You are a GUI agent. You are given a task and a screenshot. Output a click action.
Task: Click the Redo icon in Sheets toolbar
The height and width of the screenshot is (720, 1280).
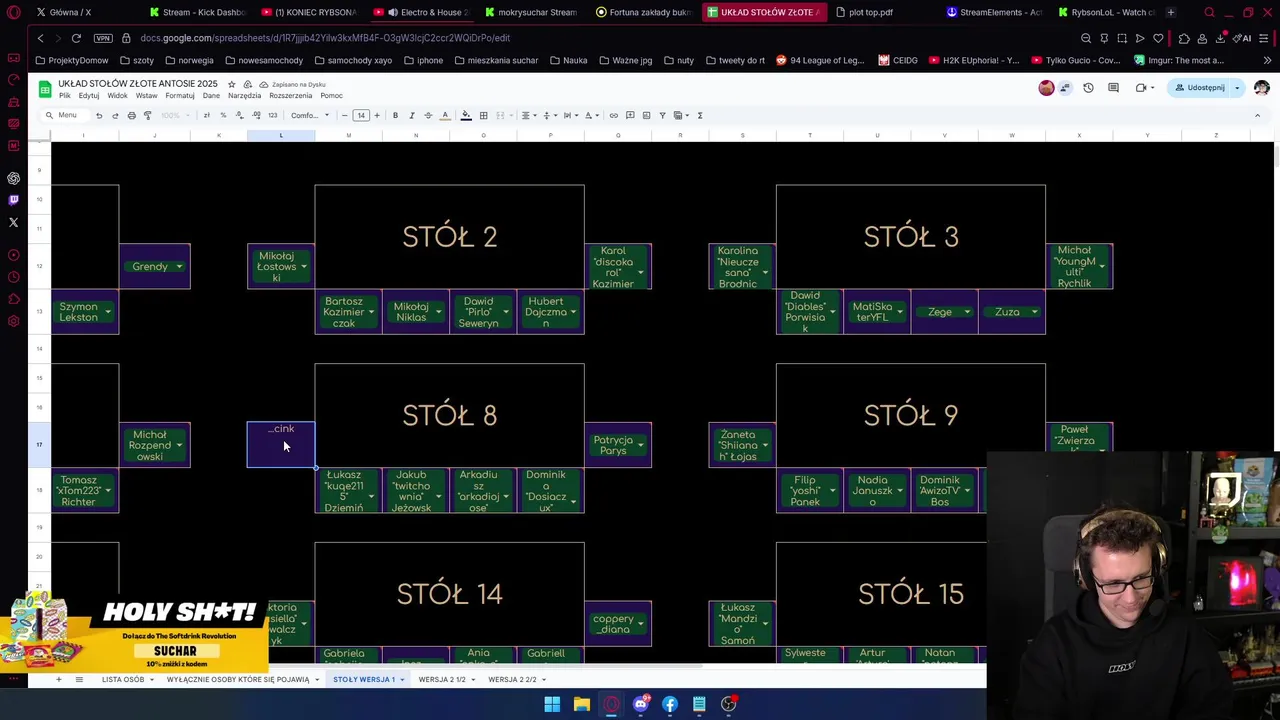[x=115, y=115]
